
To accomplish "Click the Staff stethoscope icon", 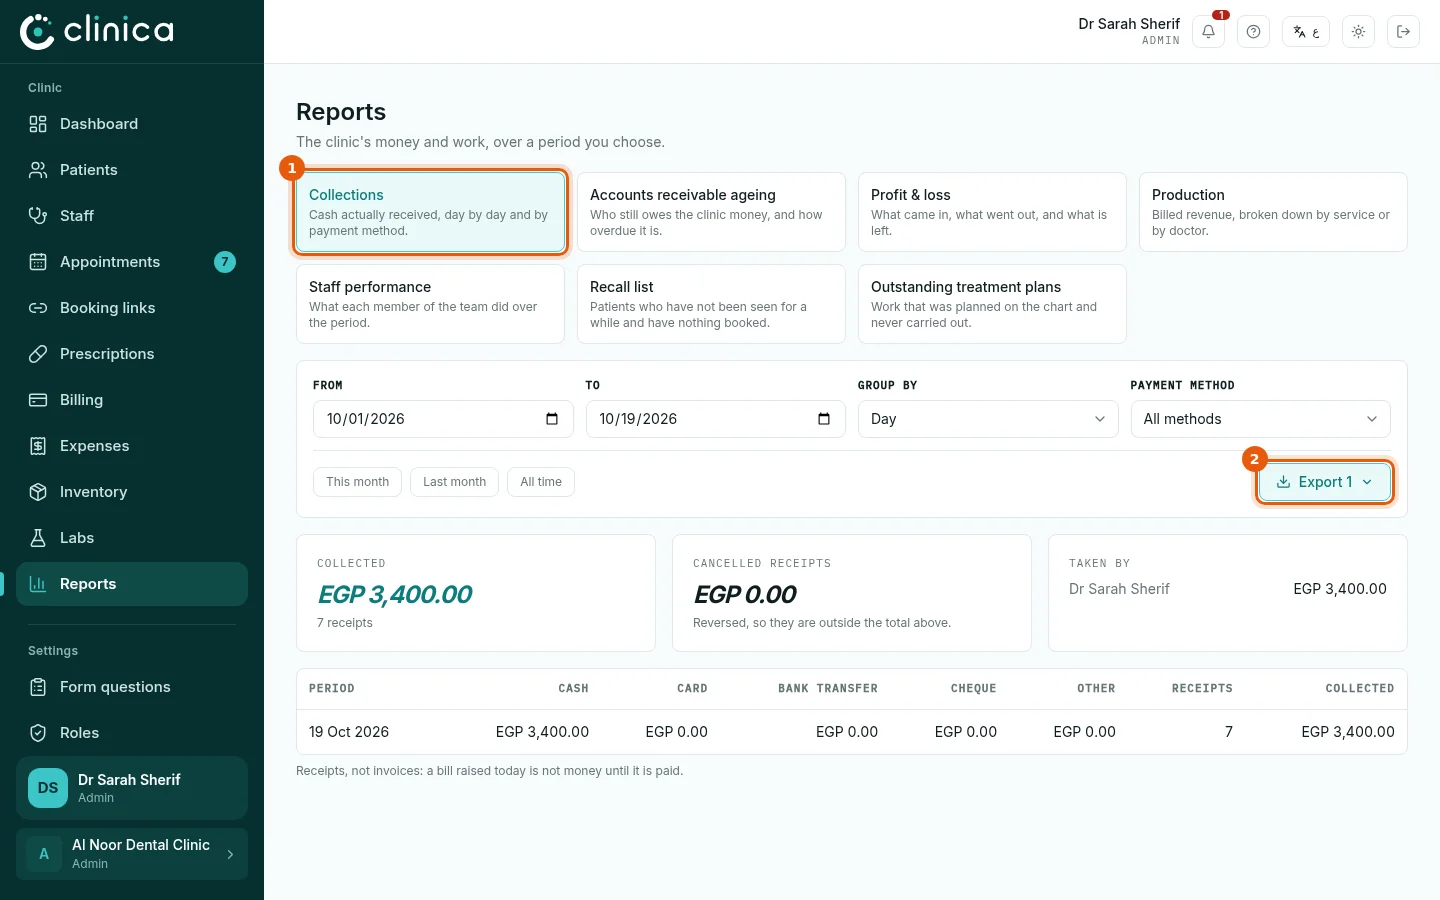I will coord(38,216).
